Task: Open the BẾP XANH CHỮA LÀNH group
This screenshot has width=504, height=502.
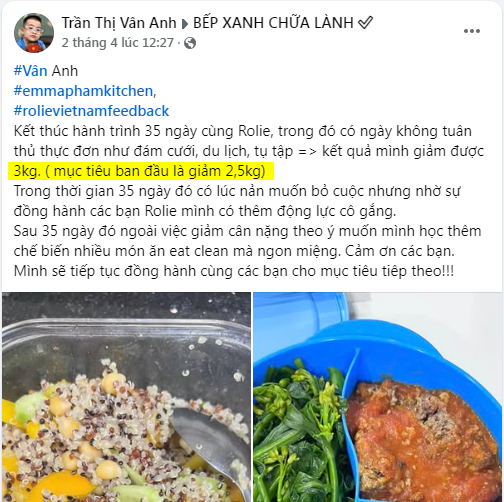Action: (x=273, y=23)
